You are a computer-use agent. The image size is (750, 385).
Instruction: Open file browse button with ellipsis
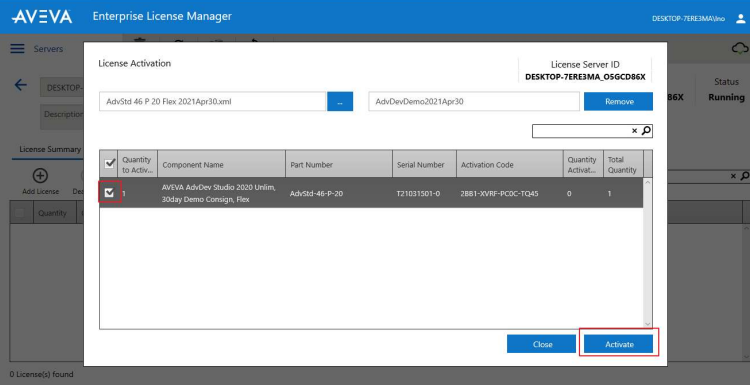[340, 101]
